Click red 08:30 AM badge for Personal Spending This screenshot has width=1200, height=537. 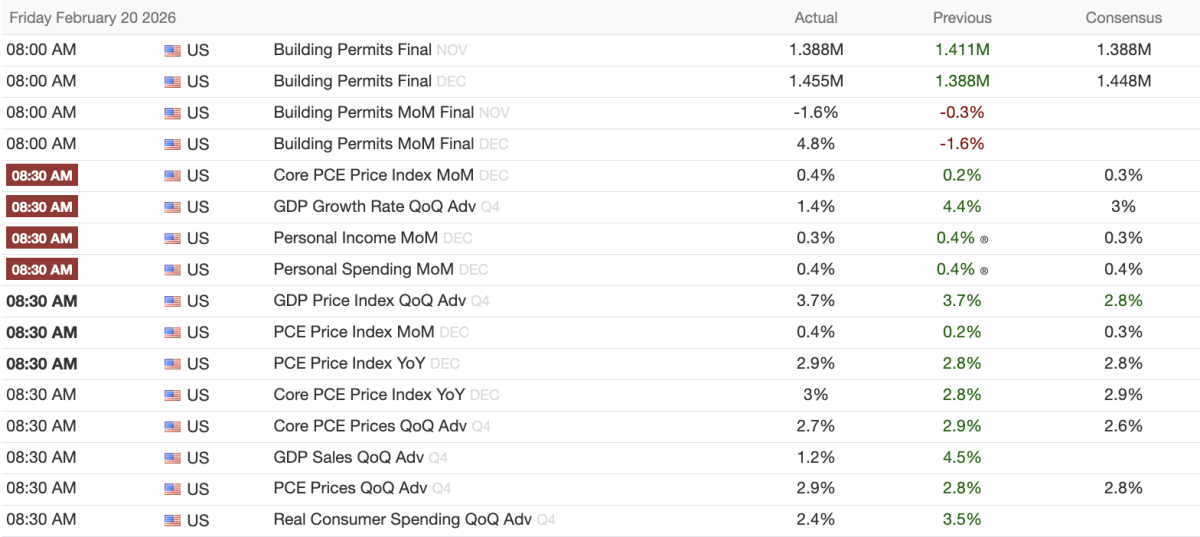click(42, 269)
